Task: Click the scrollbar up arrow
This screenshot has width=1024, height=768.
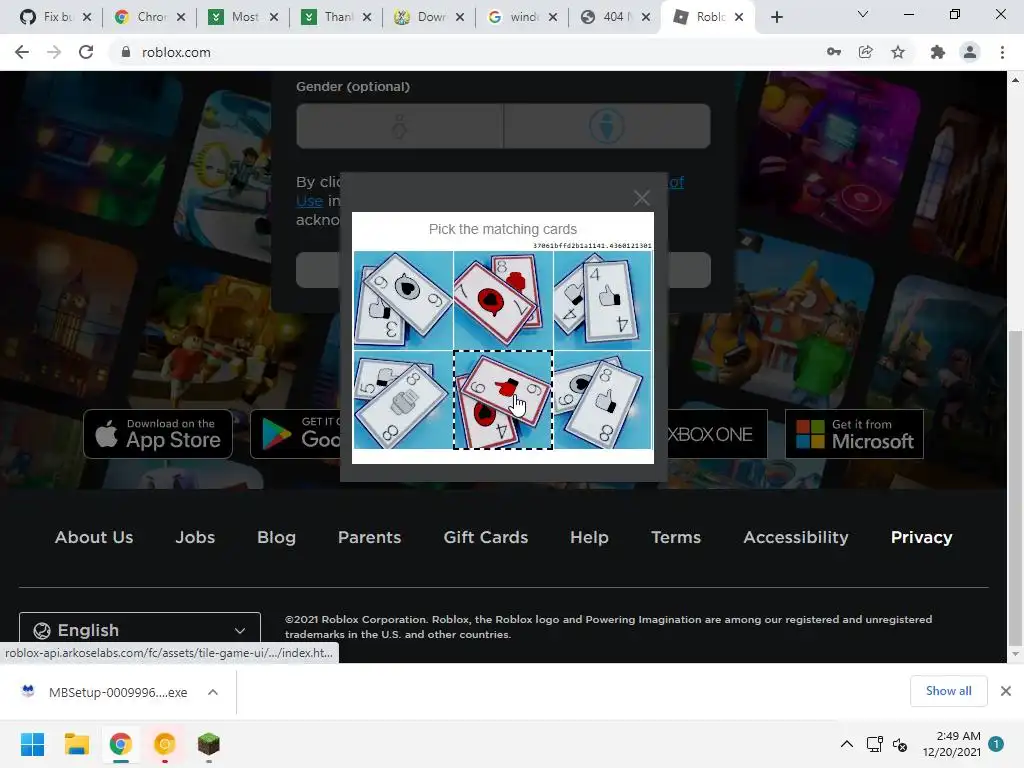Action: 1015,80
